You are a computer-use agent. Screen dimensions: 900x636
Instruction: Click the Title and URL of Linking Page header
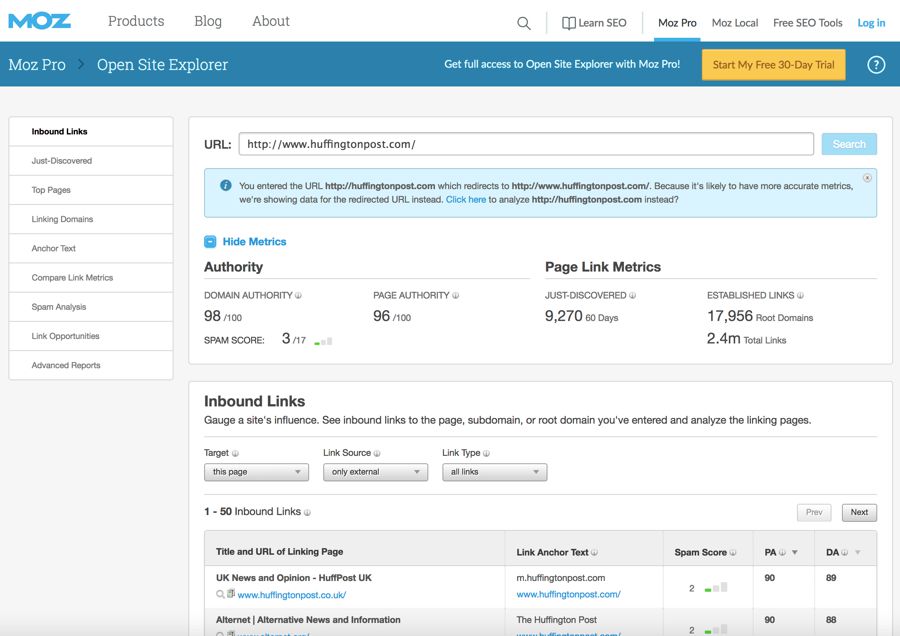pos(280,552)
